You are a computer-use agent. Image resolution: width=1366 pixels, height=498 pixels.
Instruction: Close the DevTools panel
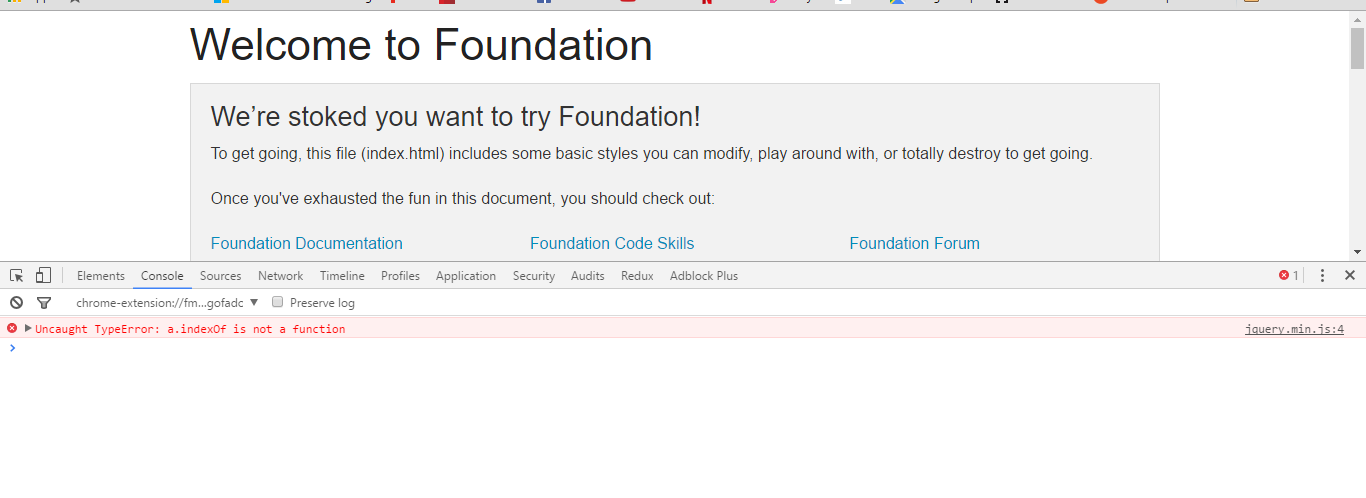[x=1350, y=276]
